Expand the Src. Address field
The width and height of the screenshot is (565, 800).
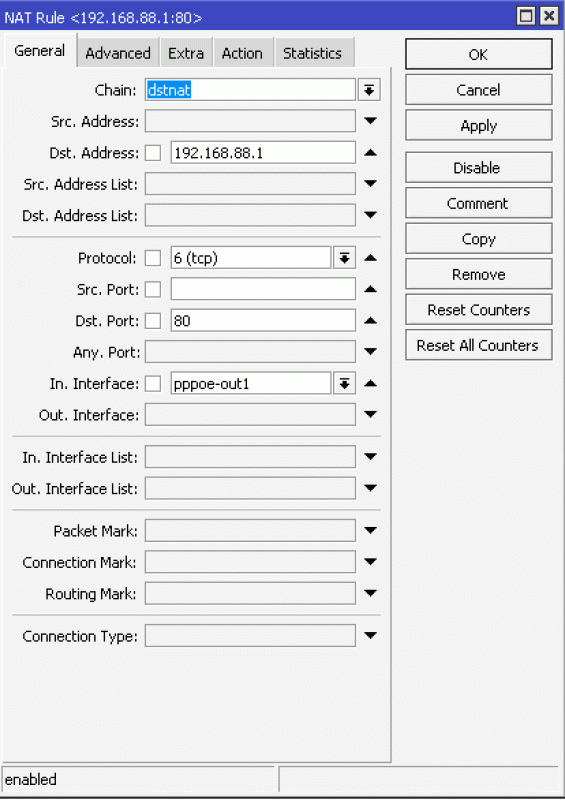[371, 121]
